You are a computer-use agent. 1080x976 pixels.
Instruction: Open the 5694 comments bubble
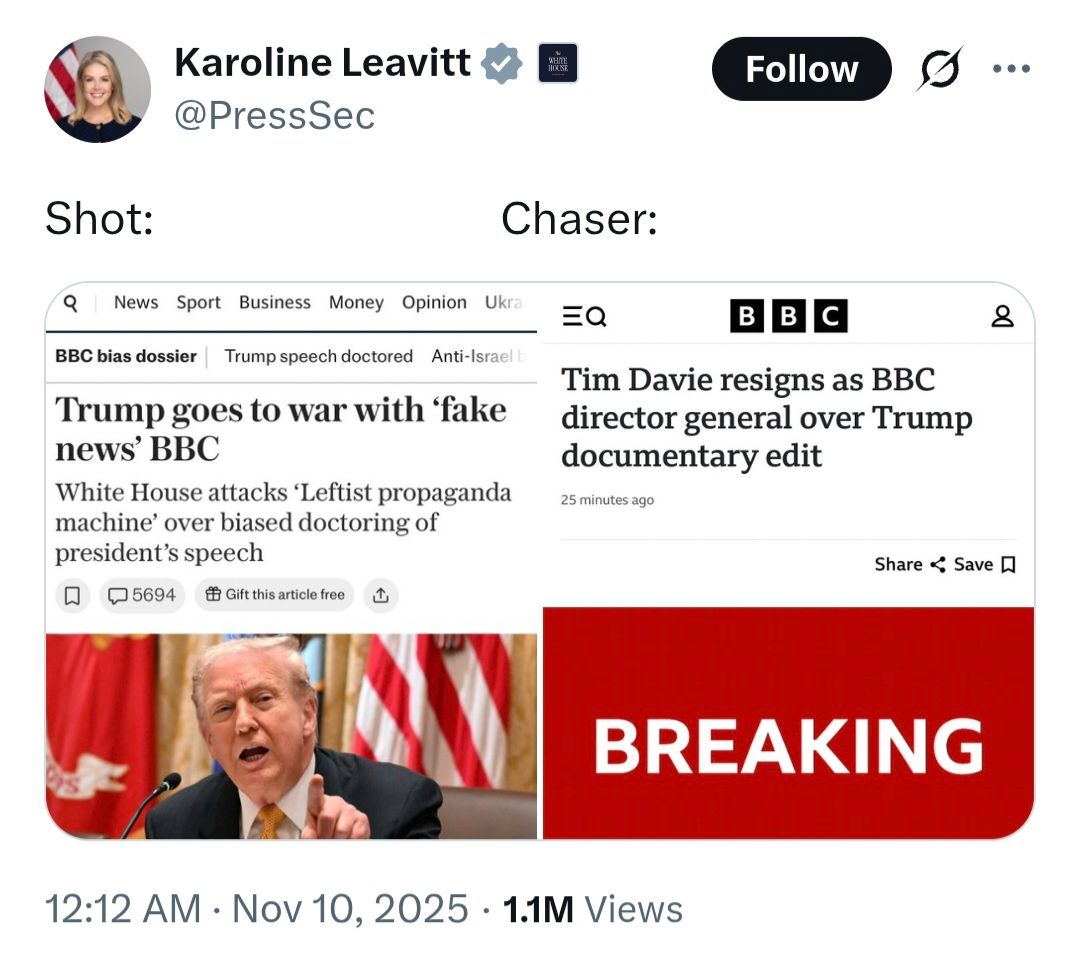[143, 595]
